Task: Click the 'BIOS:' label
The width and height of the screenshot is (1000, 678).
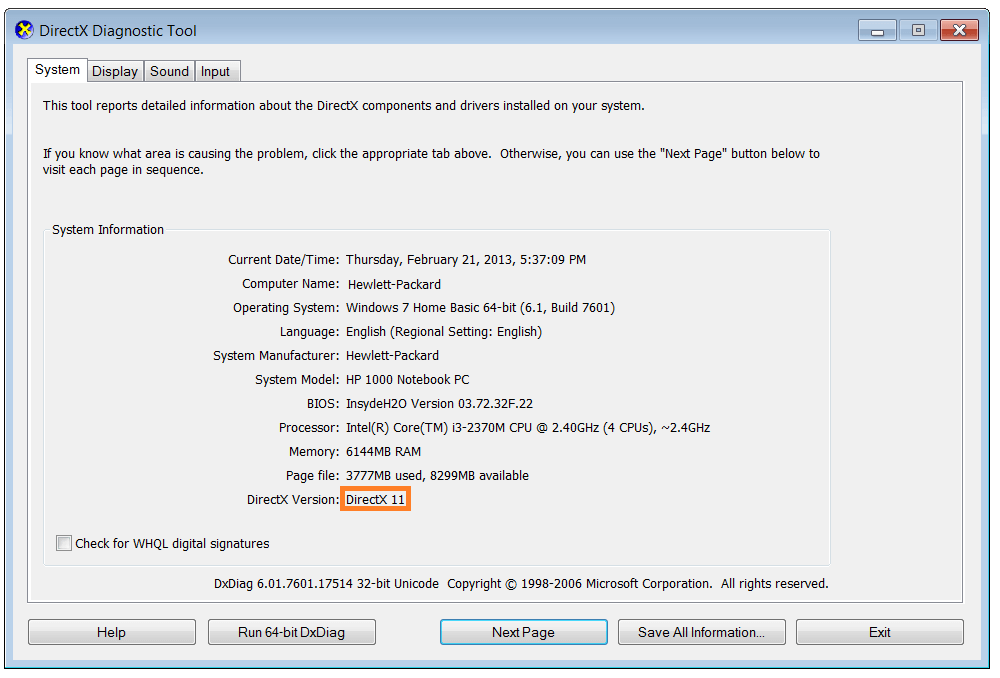Action: tap(323, 404)
